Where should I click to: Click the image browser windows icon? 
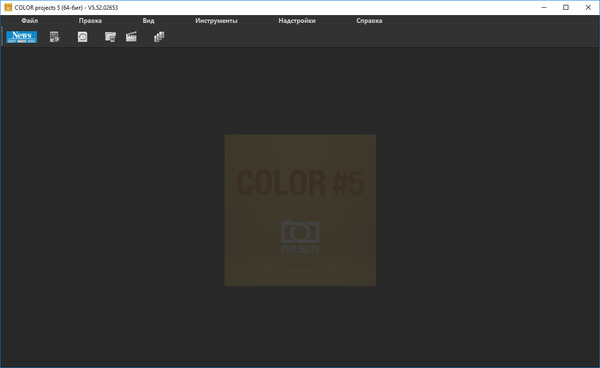pyautogui.click(x=110, y=37)
